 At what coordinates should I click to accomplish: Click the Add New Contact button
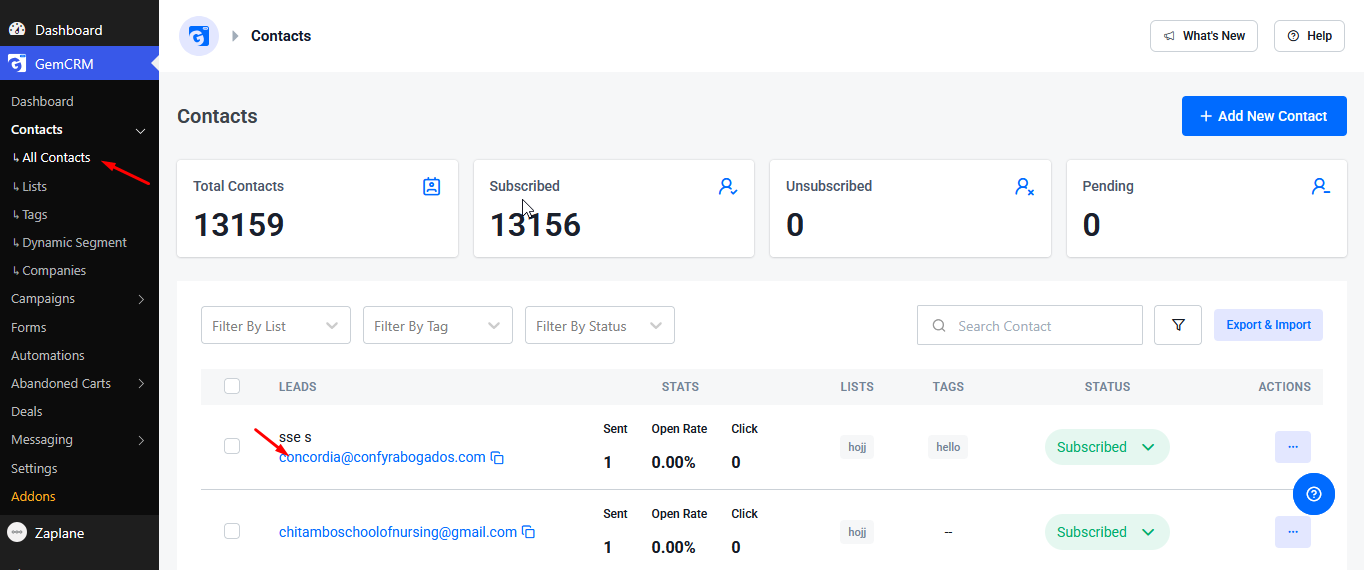[1264, 116]
